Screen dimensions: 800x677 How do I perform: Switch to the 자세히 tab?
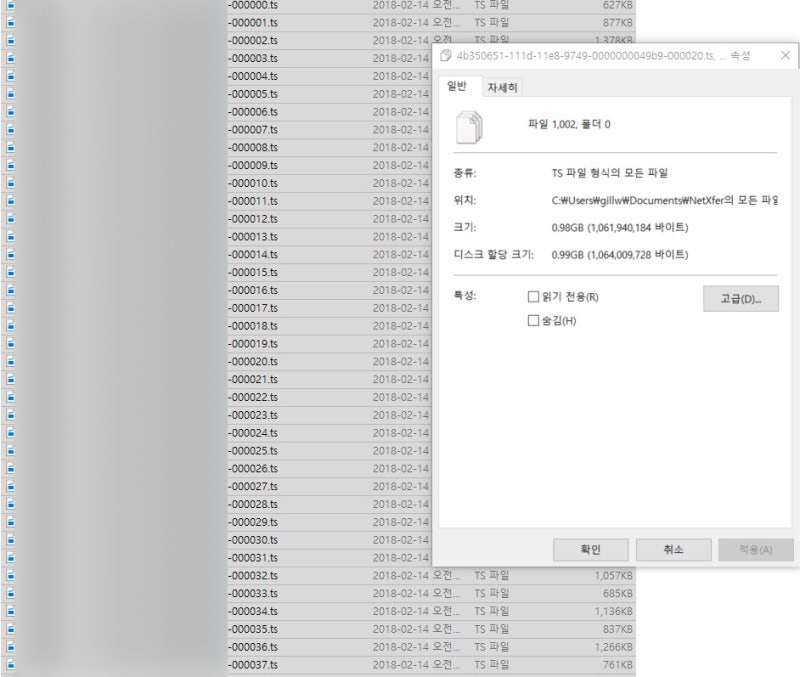pyautogui.click(x=502, y=87)
